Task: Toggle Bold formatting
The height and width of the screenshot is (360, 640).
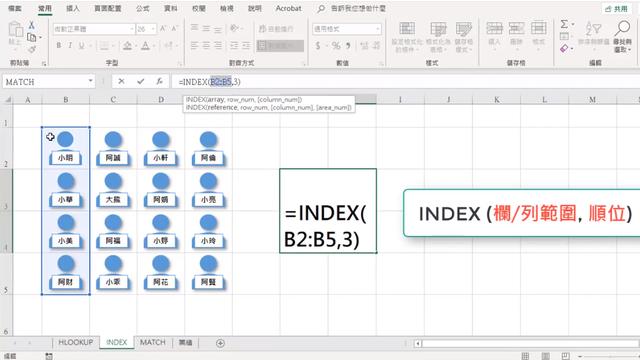Action: (59, 45)
